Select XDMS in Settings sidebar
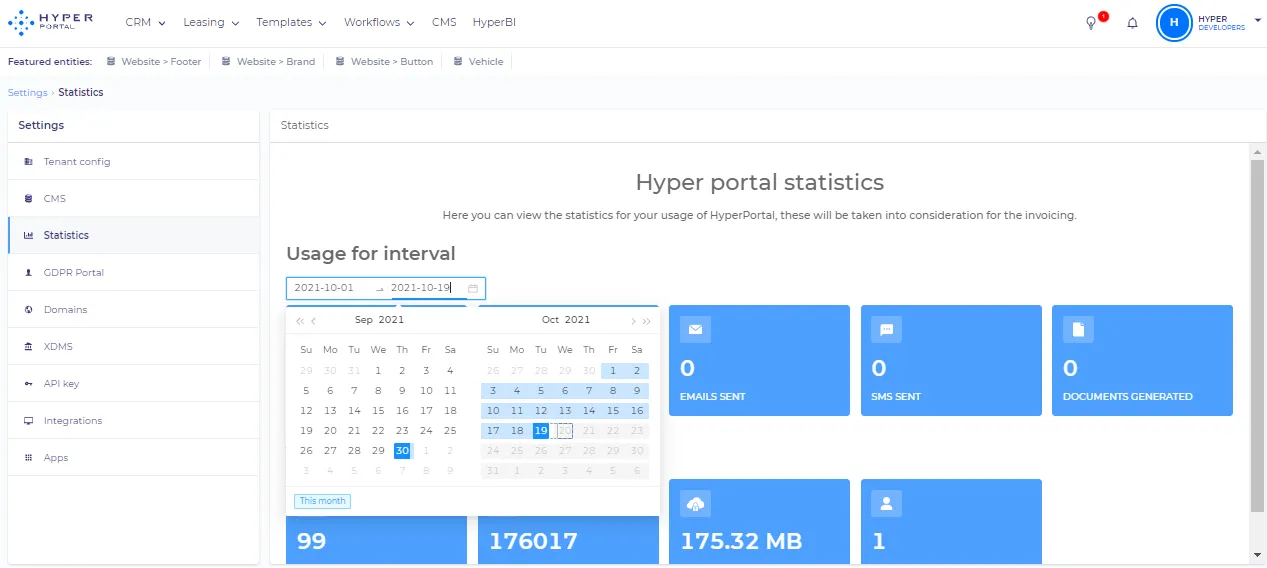The image size is (1267, 568). (x=133, y=347)
